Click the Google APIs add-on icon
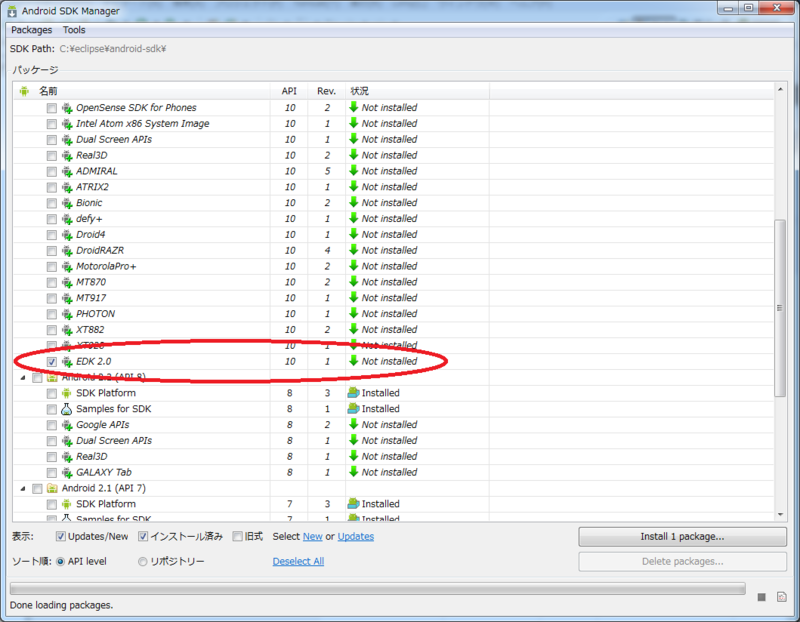Viewport: 800px width, 622px height. point(67,425)
